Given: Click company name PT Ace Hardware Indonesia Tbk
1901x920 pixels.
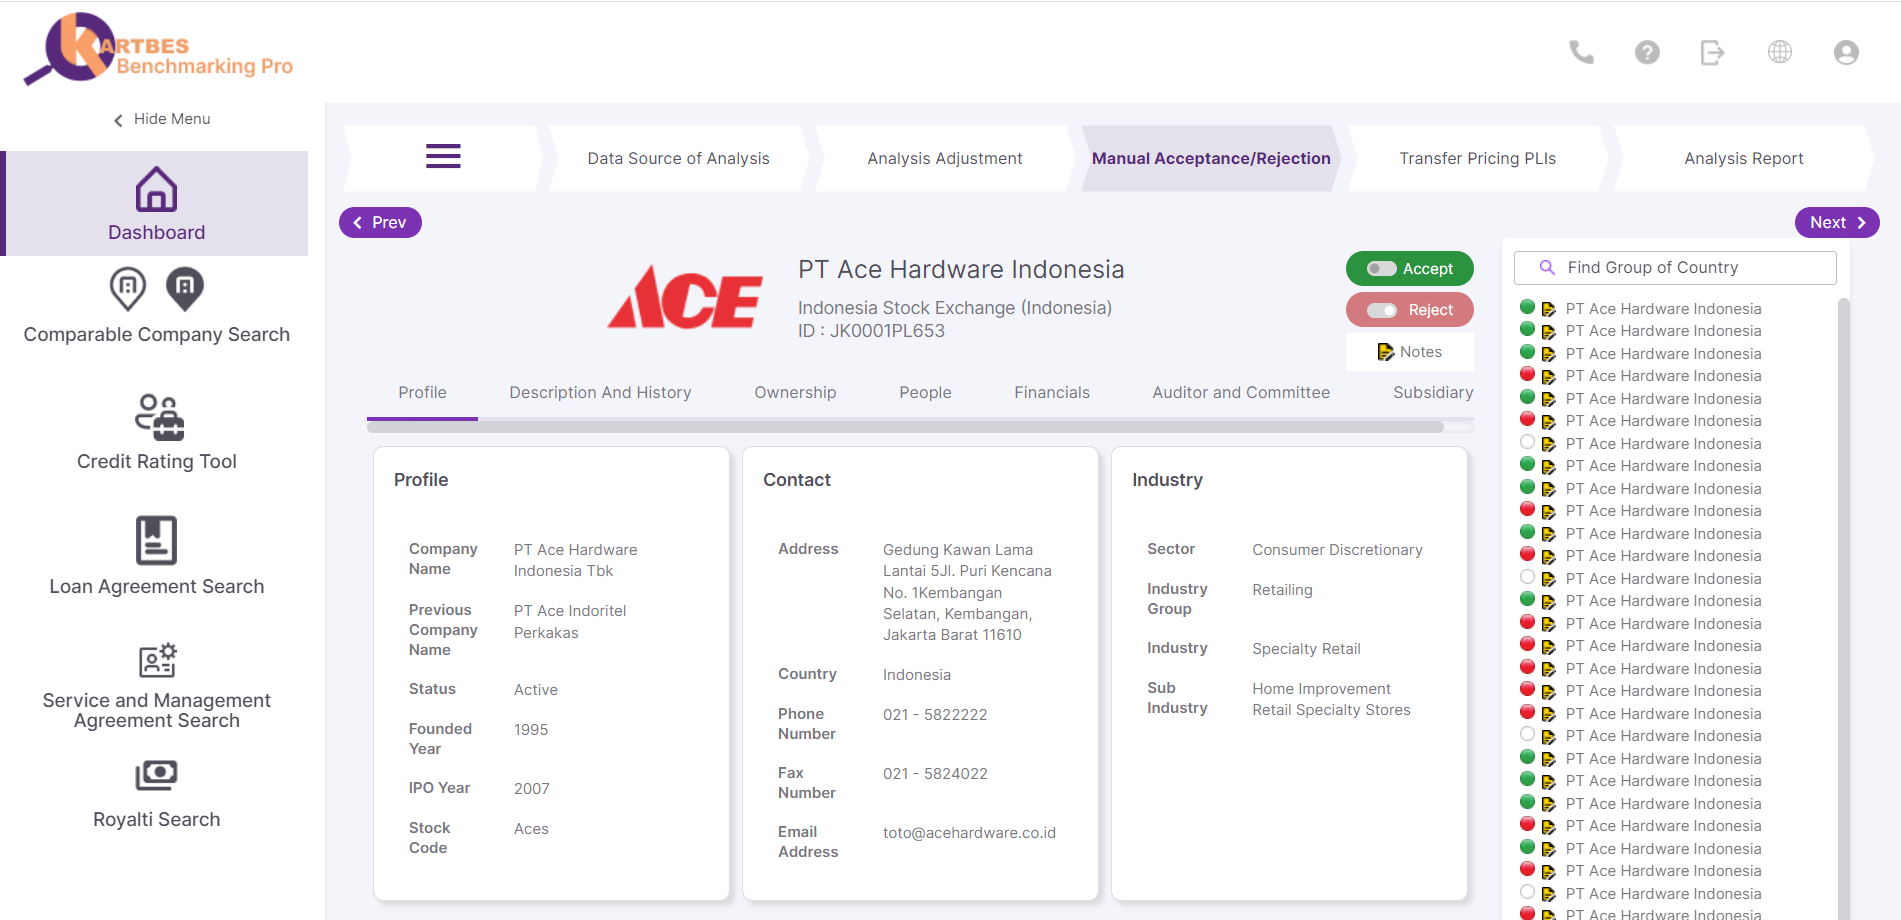Looking at the screenshot, I should [575, 561].
